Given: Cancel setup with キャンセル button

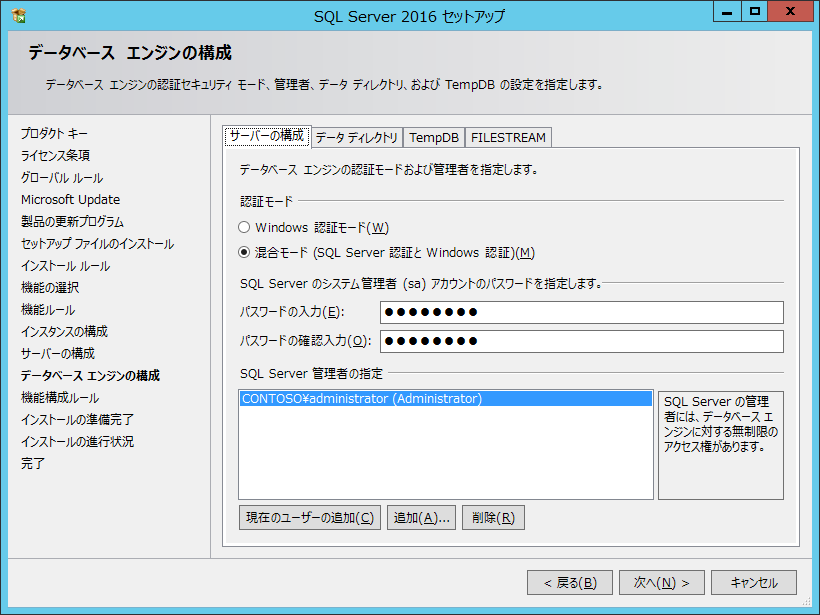Looking at the screenshot, I should tap(754, 583).
